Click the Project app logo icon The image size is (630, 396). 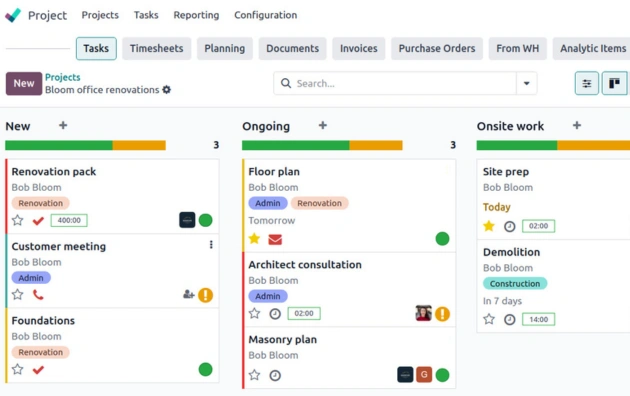point(13,15)
